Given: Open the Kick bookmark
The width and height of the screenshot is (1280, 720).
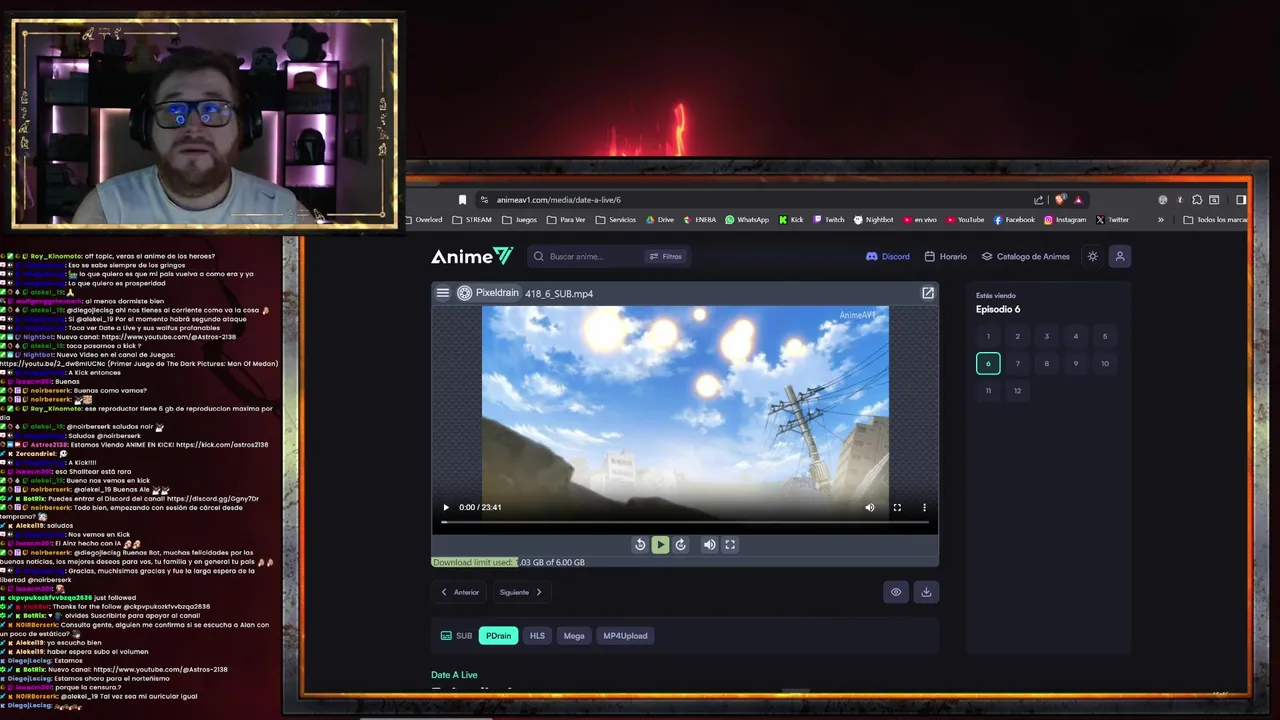Looking at the screenshot, I should (791, 220).
